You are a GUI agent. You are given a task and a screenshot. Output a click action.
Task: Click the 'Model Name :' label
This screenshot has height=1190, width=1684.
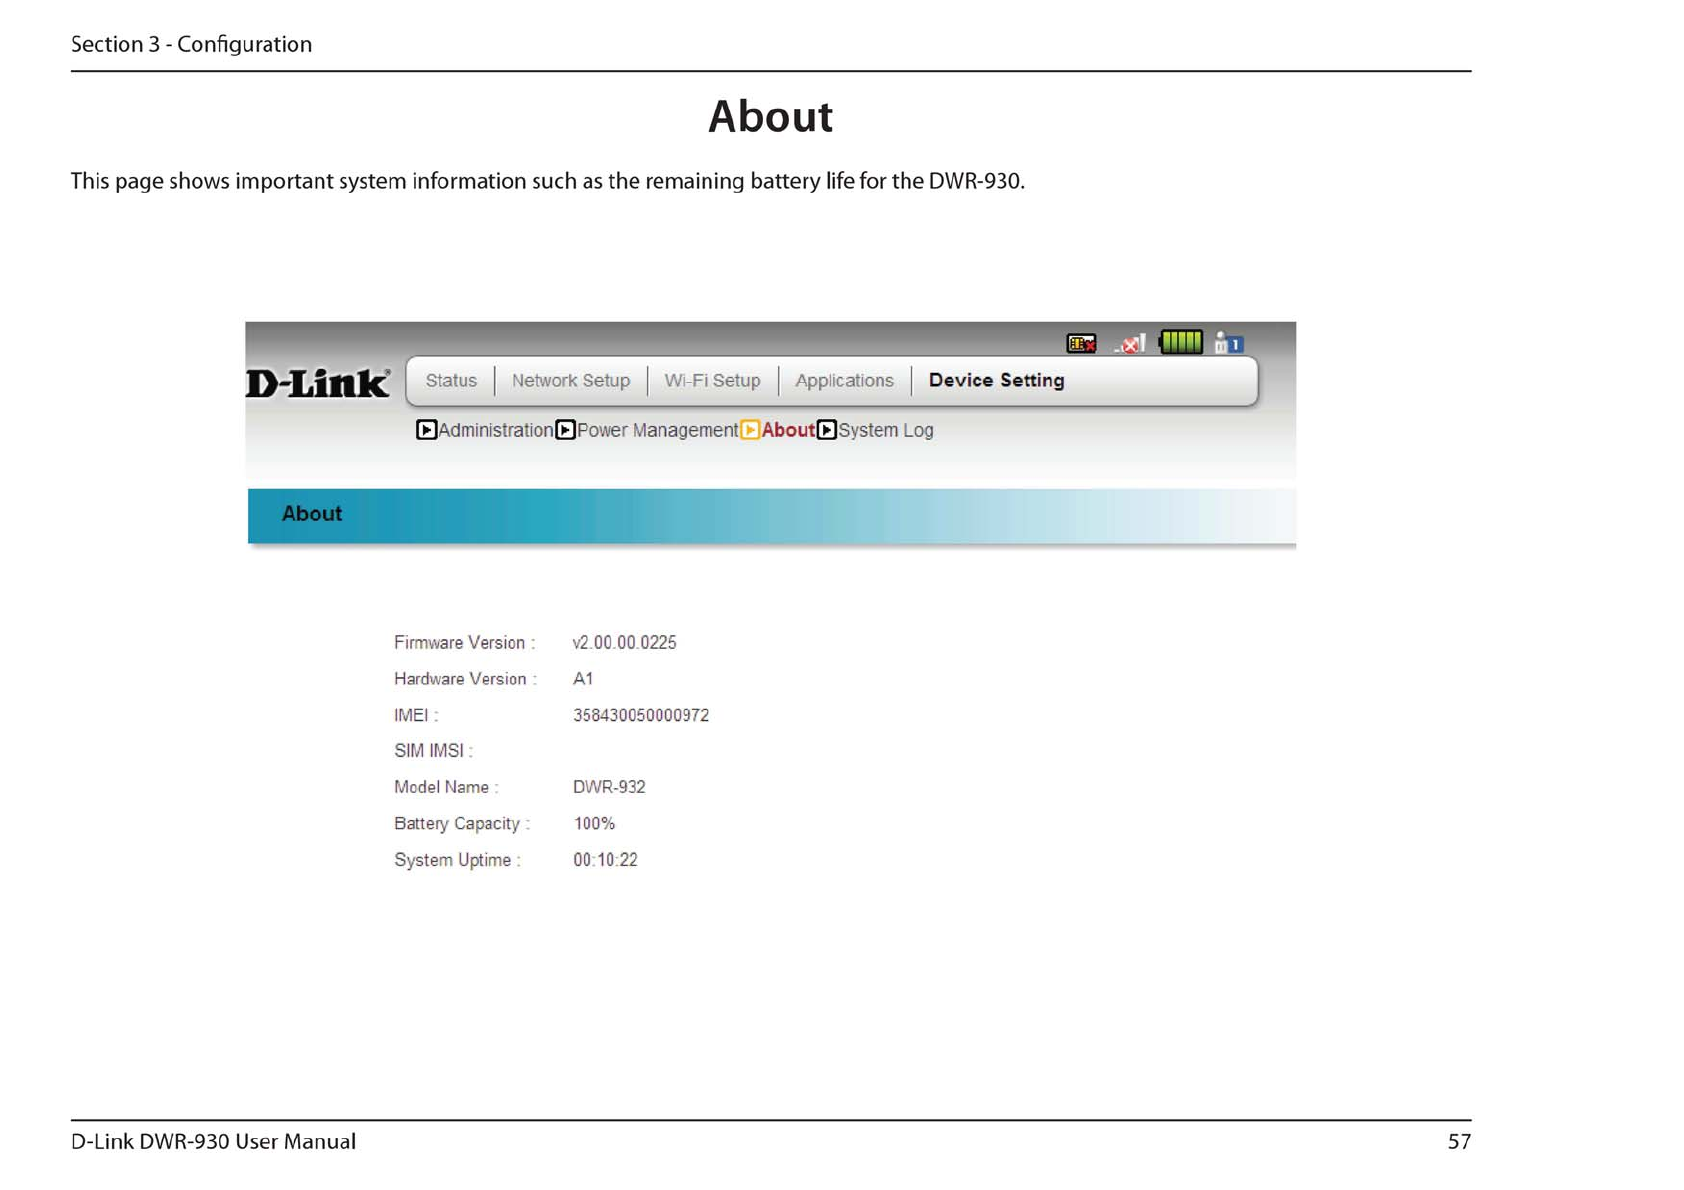446,788
